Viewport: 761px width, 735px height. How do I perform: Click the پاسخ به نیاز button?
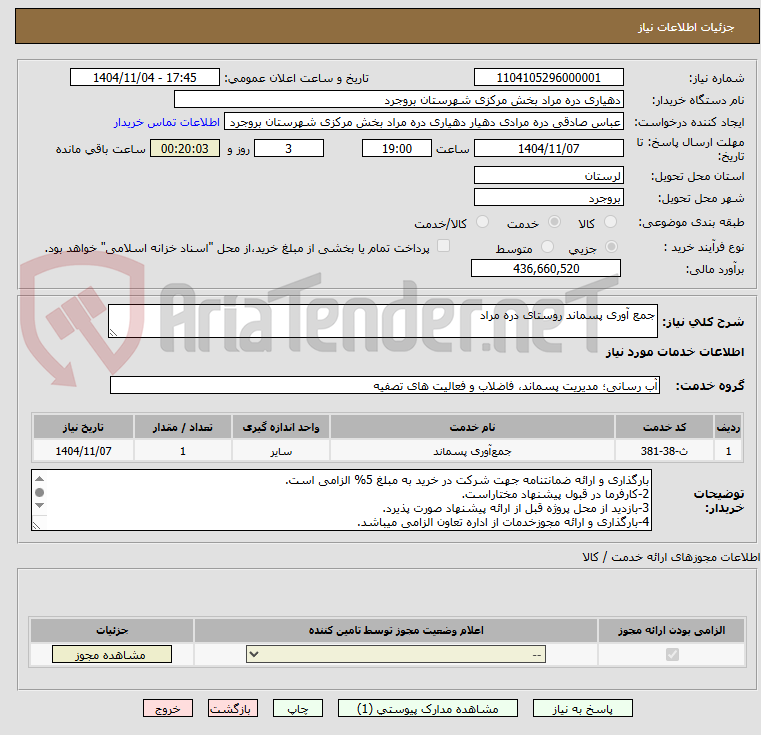click(x=582, y=708)
